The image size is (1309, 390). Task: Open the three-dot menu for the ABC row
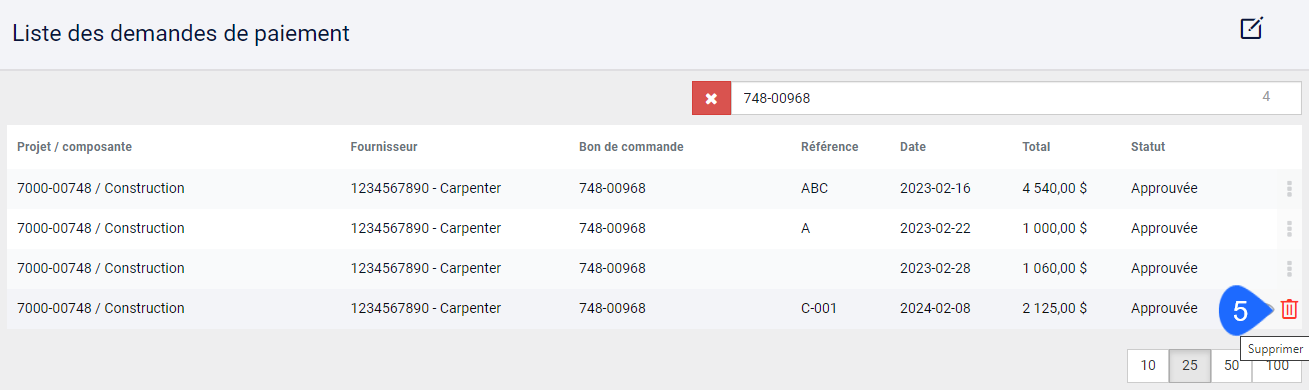tap(1289, 188)
